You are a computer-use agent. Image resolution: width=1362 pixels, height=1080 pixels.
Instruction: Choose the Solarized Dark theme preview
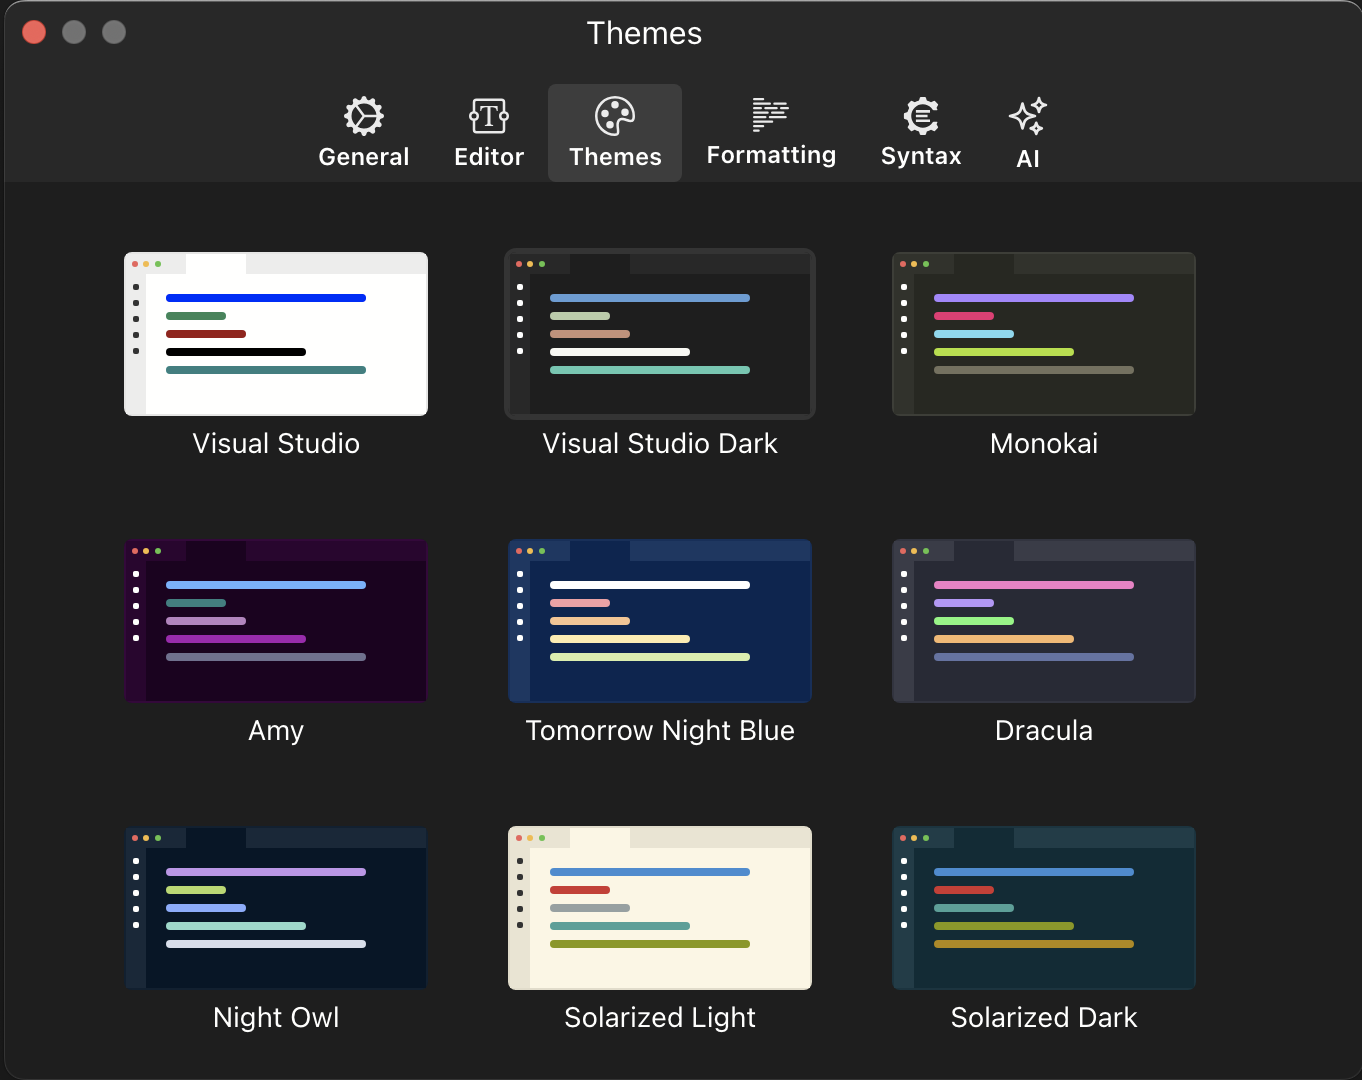point(1044,908)
